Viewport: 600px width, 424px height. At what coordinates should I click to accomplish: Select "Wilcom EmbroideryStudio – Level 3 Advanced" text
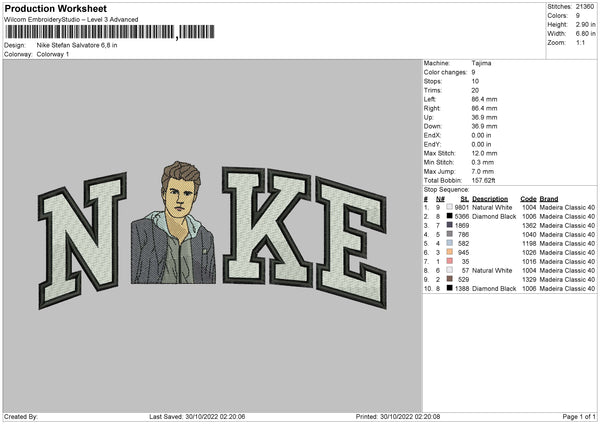(71, 20)
